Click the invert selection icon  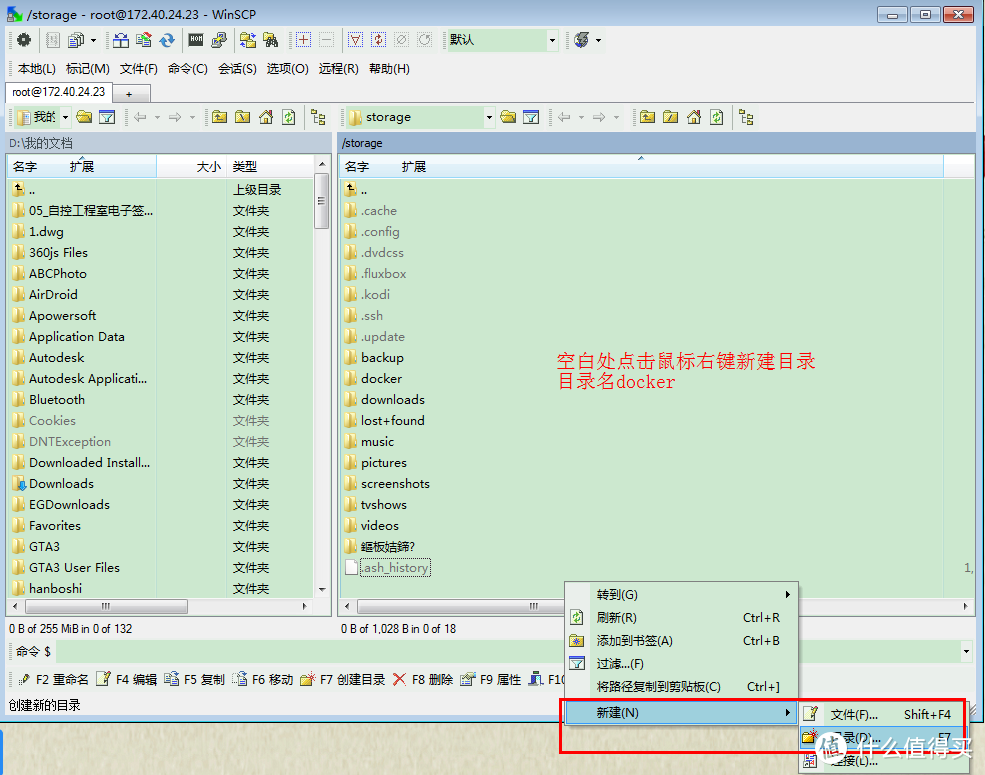(378, 41)
